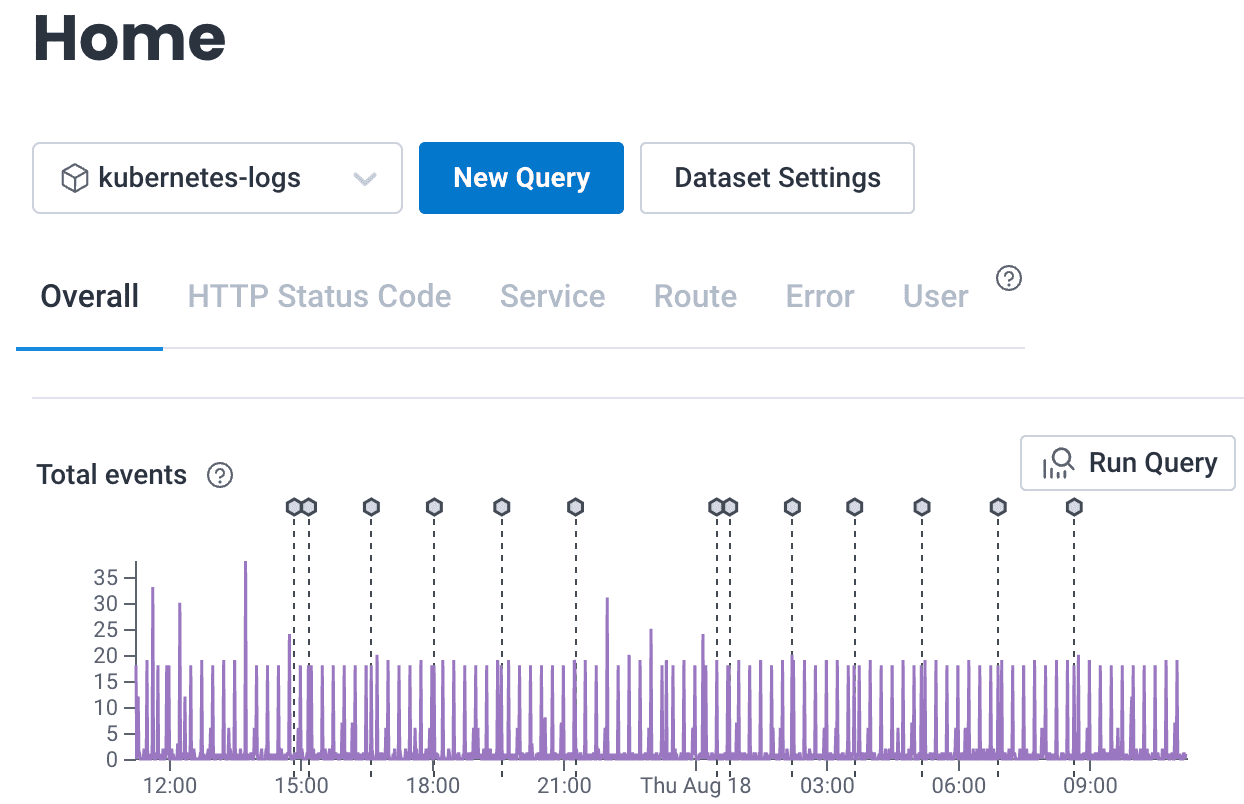Select the User tab
The height and width of the screenshot is (804, 1244).
935,297
